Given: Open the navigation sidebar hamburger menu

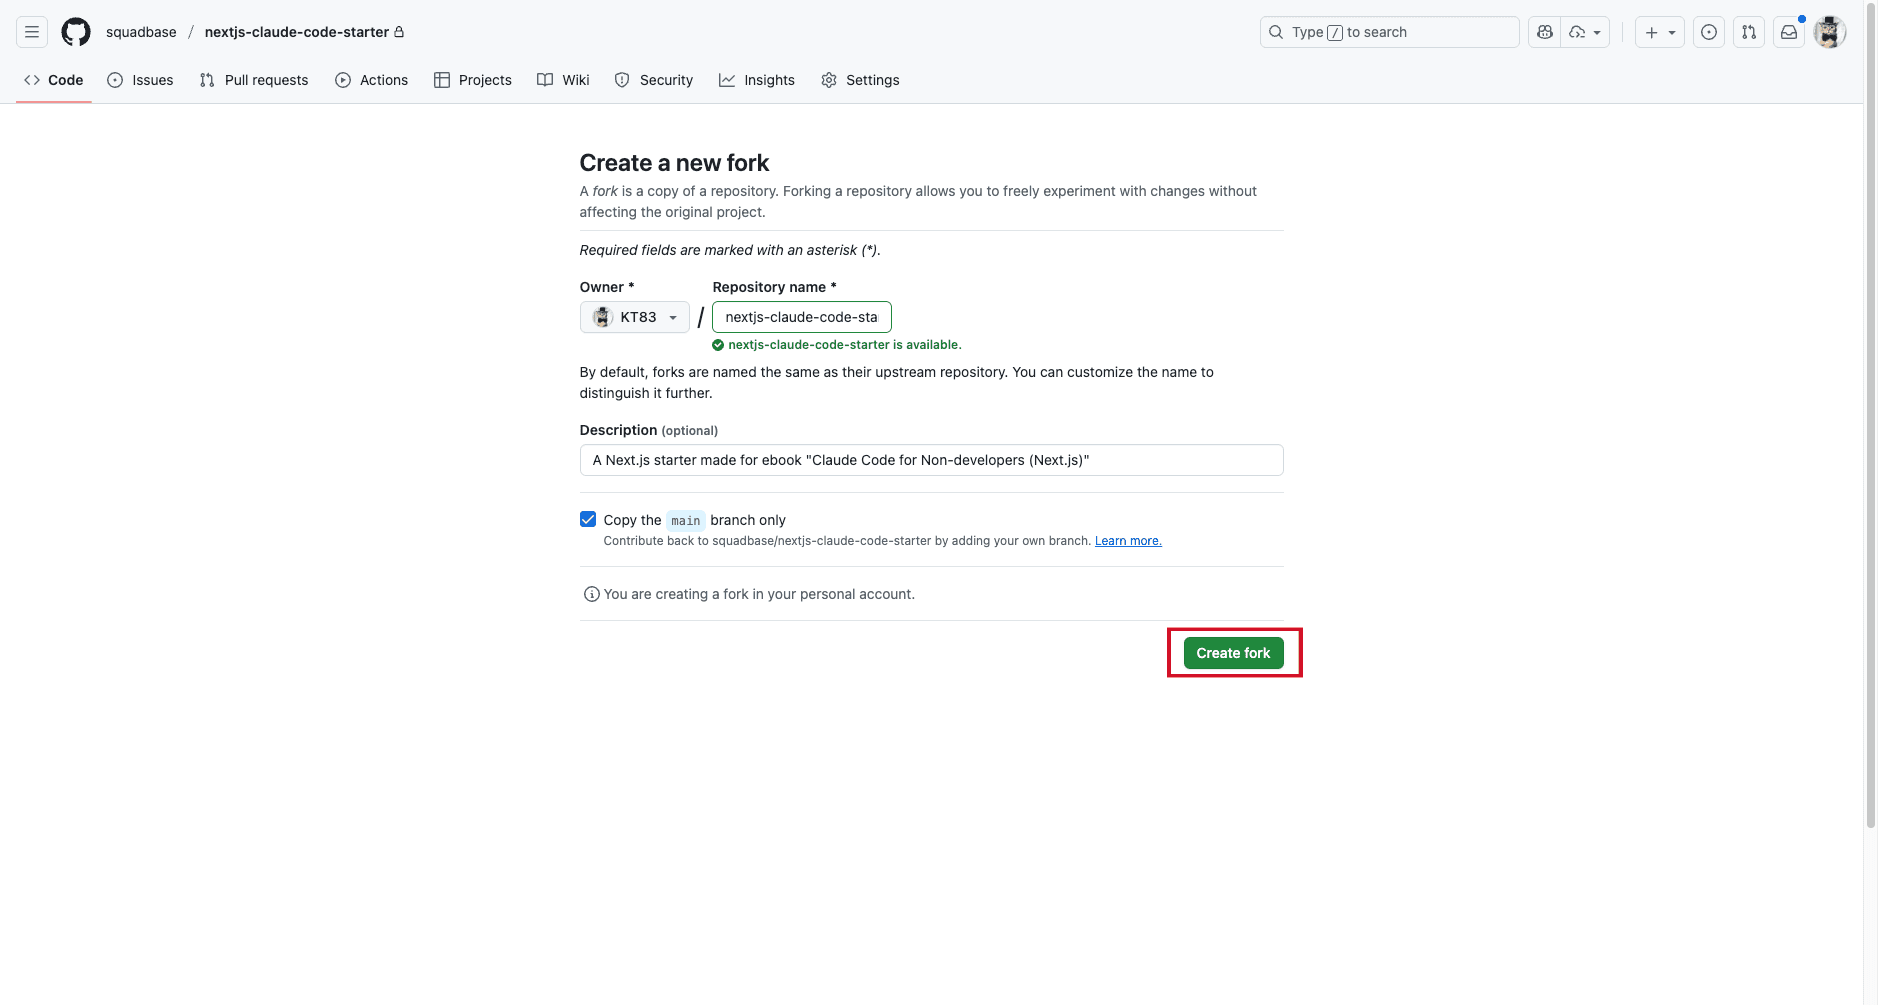Looking at the screenshot, I should pyautogui.click(x=31, y=31).
